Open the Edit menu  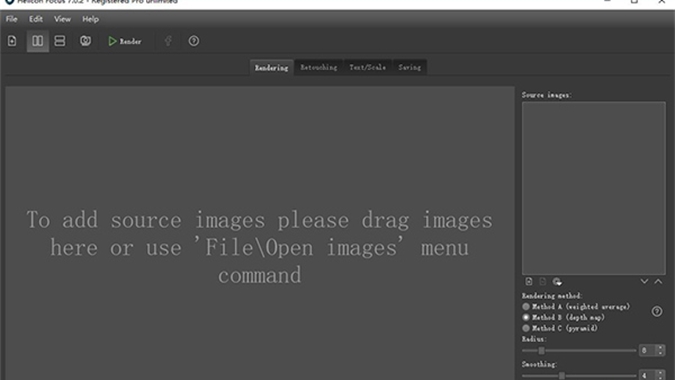point(36,19)
